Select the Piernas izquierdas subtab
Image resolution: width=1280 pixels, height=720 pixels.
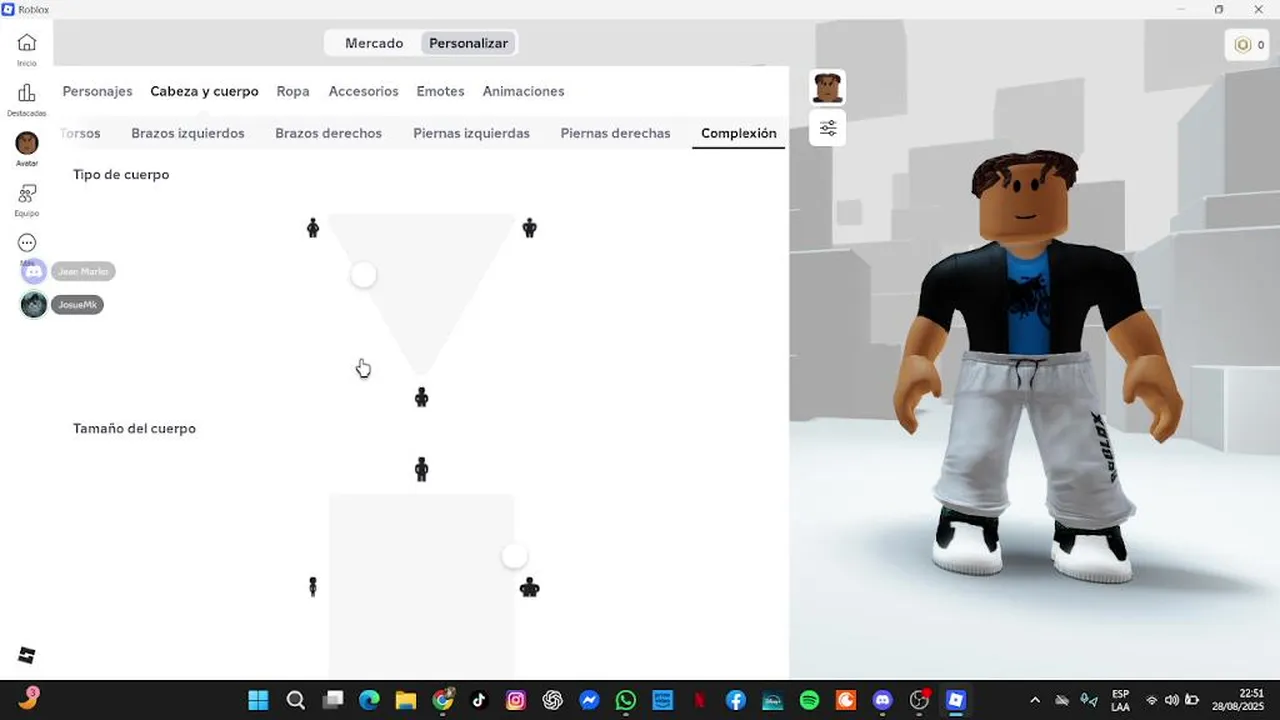[x=472, y=133]
